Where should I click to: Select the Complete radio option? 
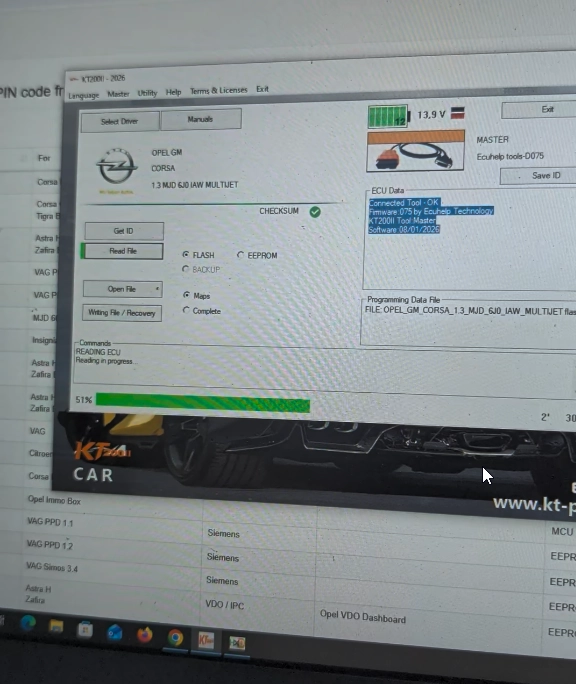pos(186,310)
